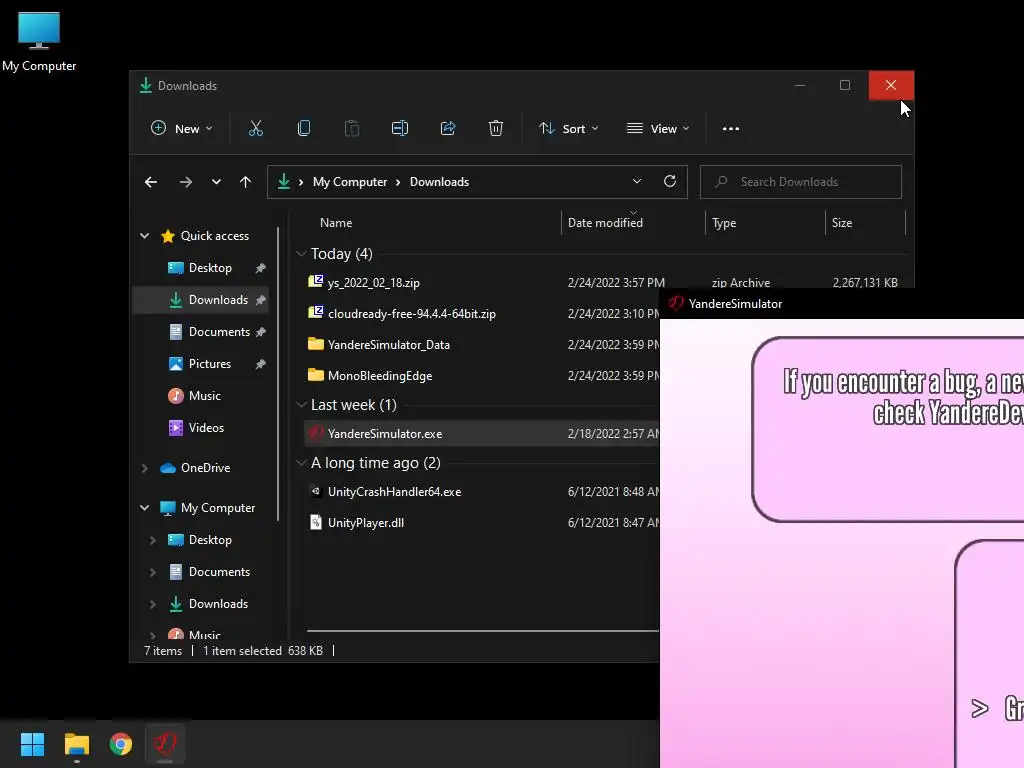Open Google Chrome from taskbar
This screenshot has height=768, width=1024.
click(x=121, y=744)
